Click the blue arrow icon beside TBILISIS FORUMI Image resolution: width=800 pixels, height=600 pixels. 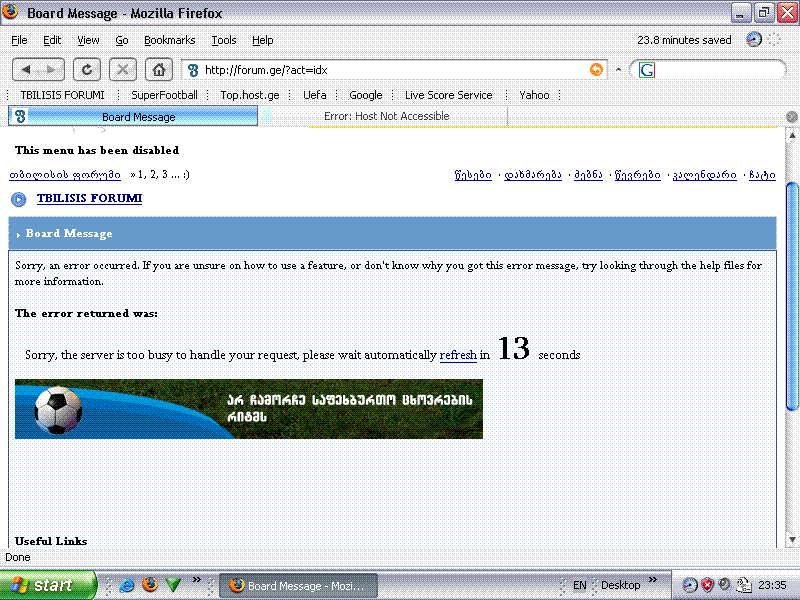click(19, 199)
